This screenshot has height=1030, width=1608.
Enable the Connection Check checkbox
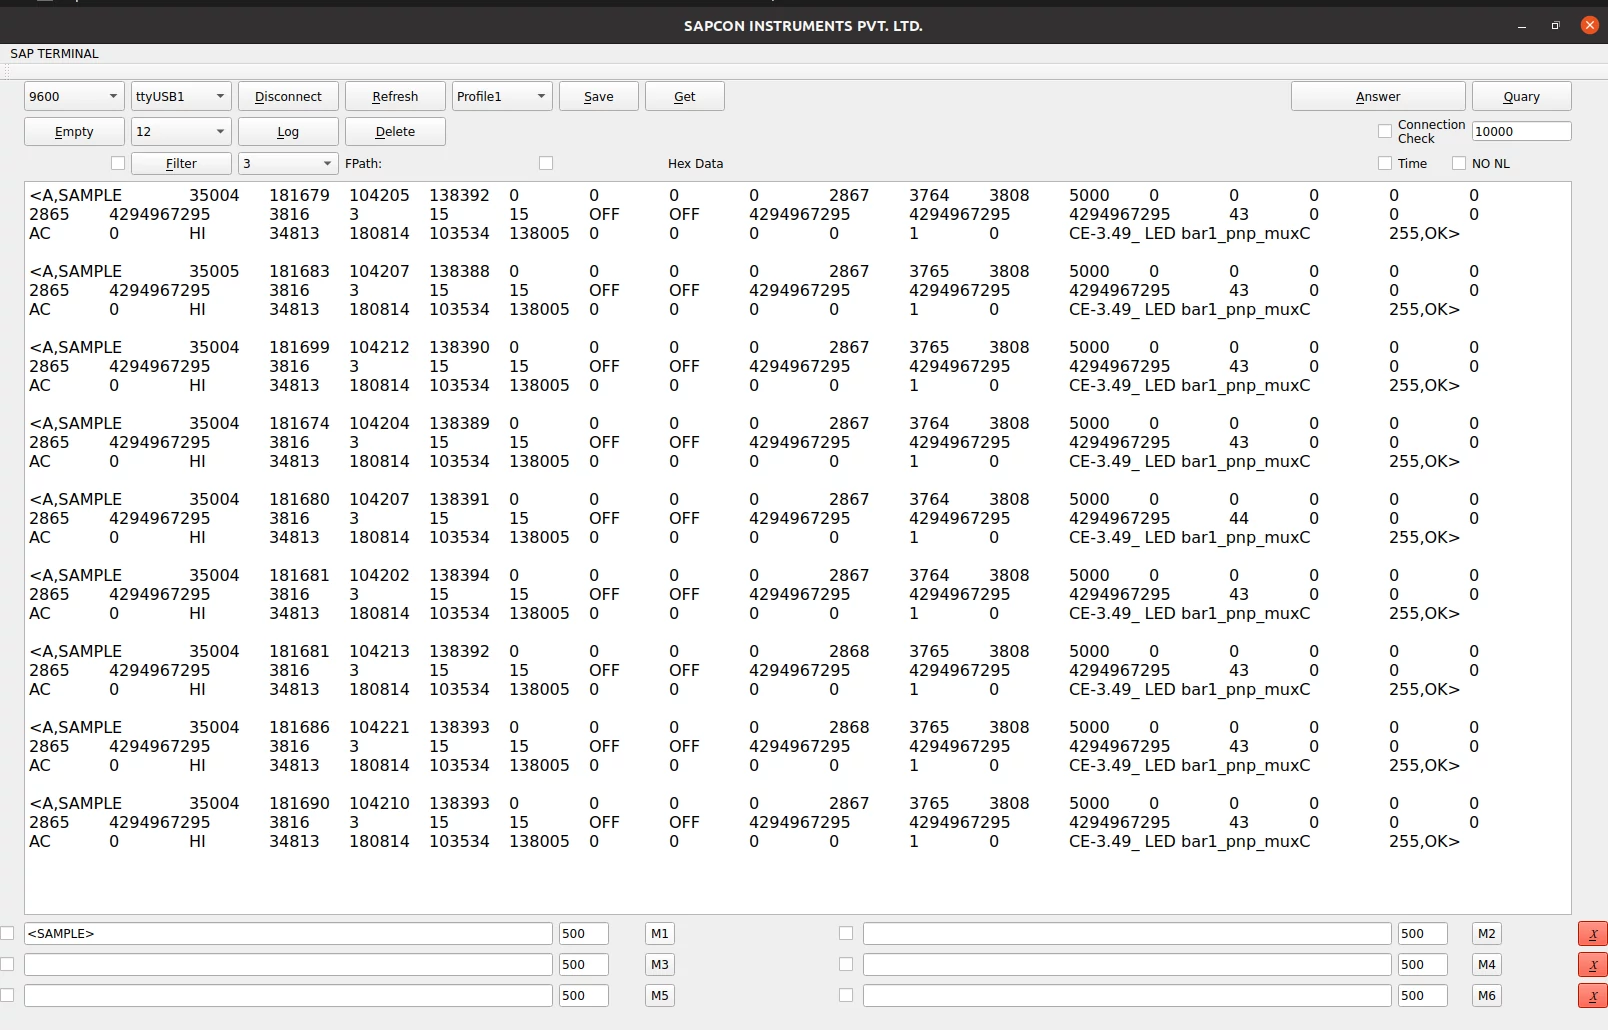click(x=1385, y=131)
